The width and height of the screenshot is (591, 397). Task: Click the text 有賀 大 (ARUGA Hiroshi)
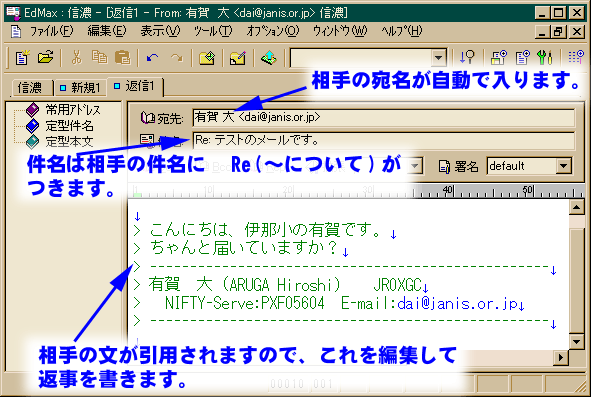point(245,285)
